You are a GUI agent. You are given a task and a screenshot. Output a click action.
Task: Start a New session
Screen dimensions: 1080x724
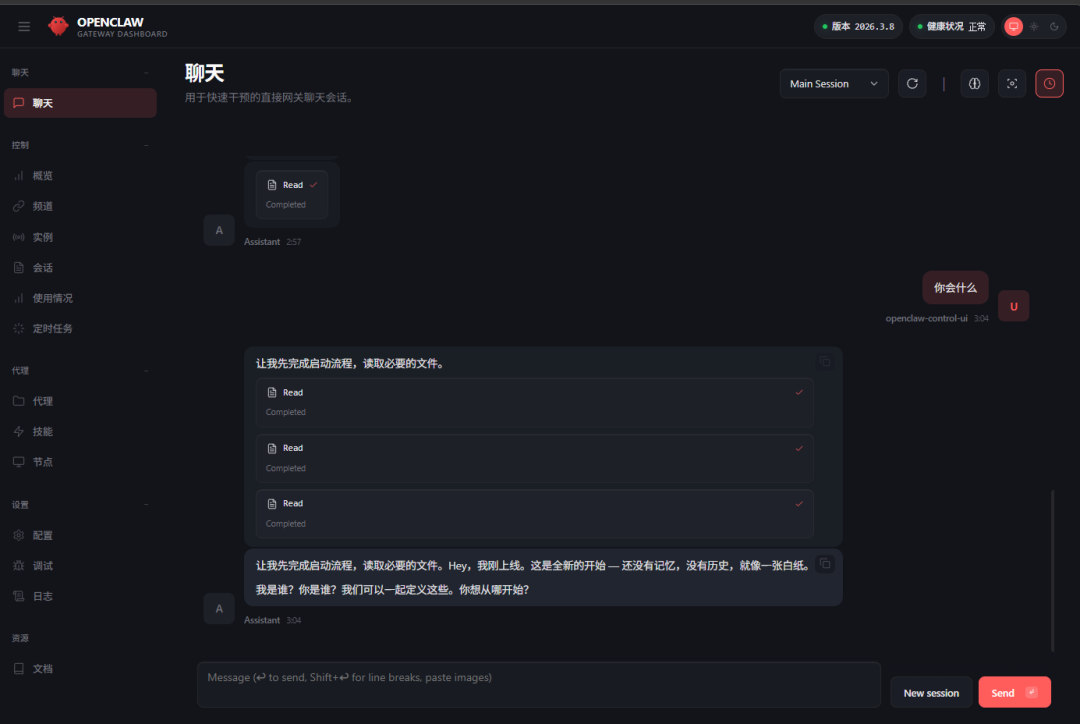pyautogui.click(x=931, y=692)
